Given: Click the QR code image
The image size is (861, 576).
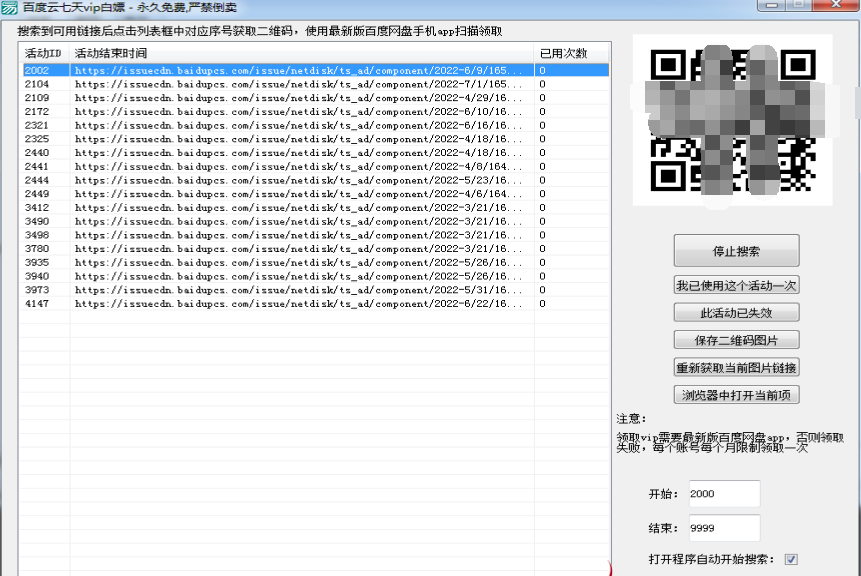Looking at the screenshot, I should click(x=731, y=117).
